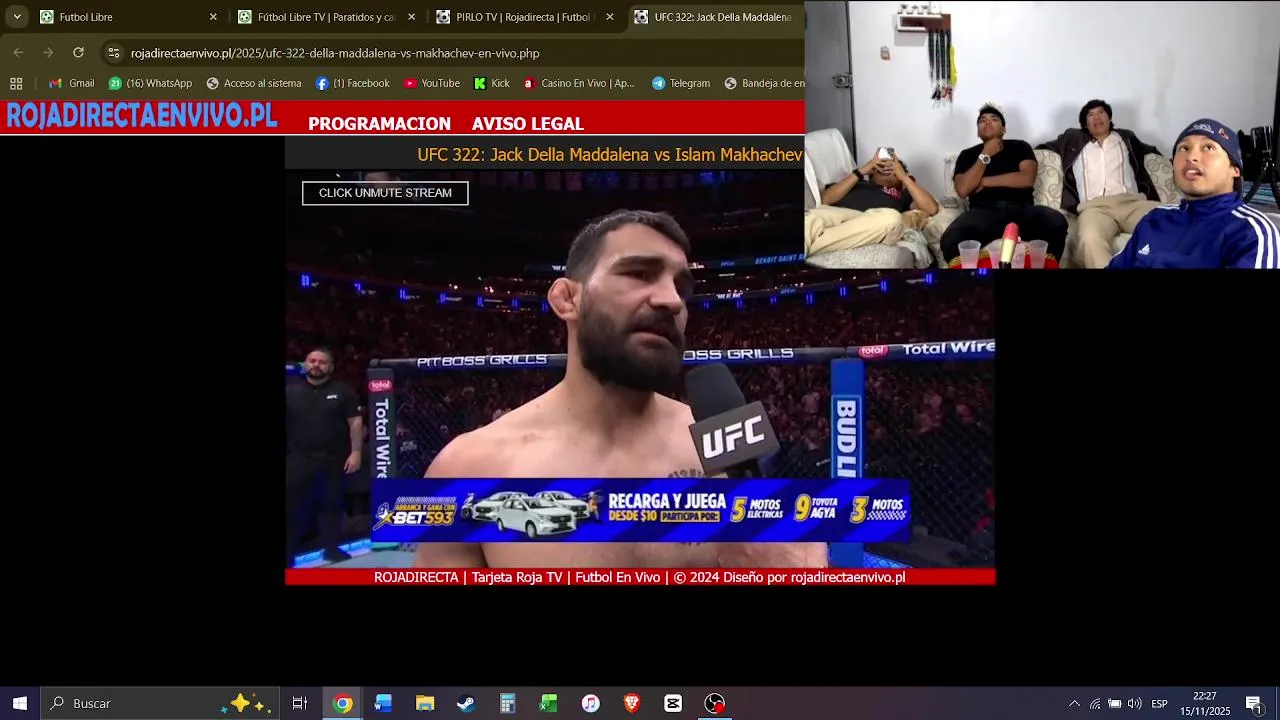Switch to the Futbol Libre tab
Screen dimensions: 1280x720
click(128, 17)
